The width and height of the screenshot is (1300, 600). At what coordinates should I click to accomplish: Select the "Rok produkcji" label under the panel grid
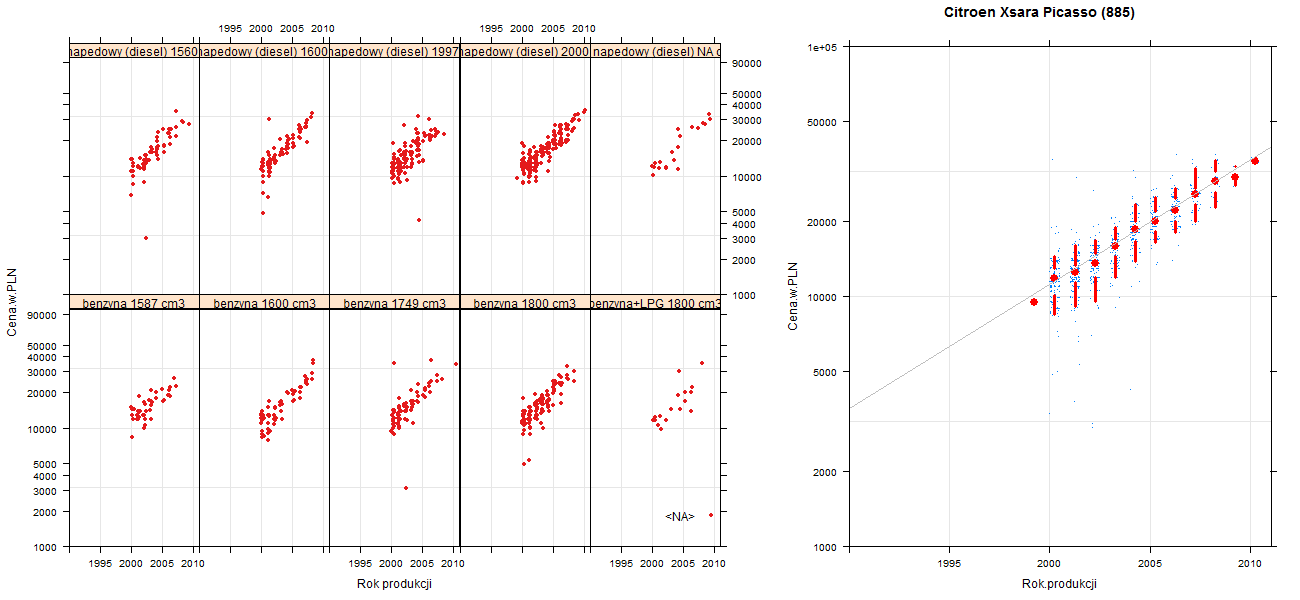point(394,584)
